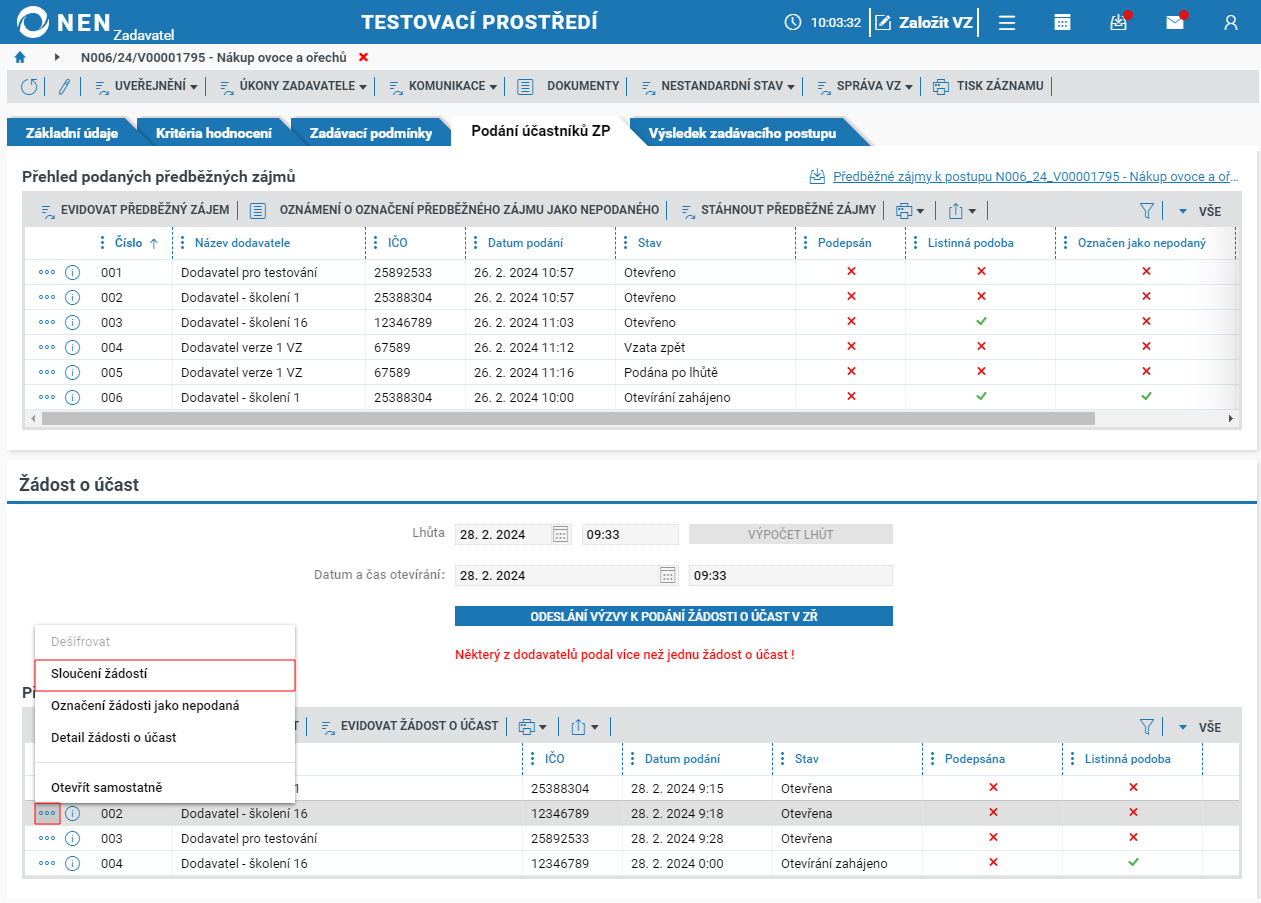
Task: Open row actions for žádost 002
Action: [x=47, y=813]
